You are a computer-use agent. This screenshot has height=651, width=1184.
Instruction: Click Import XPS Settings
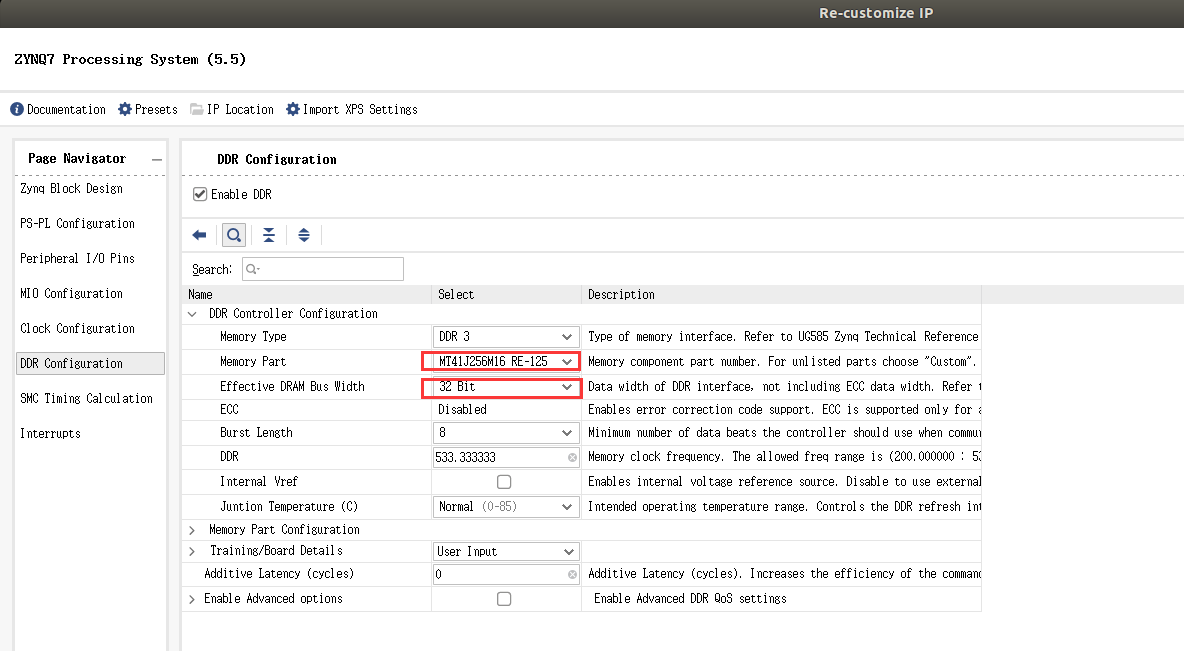(352, 109)
